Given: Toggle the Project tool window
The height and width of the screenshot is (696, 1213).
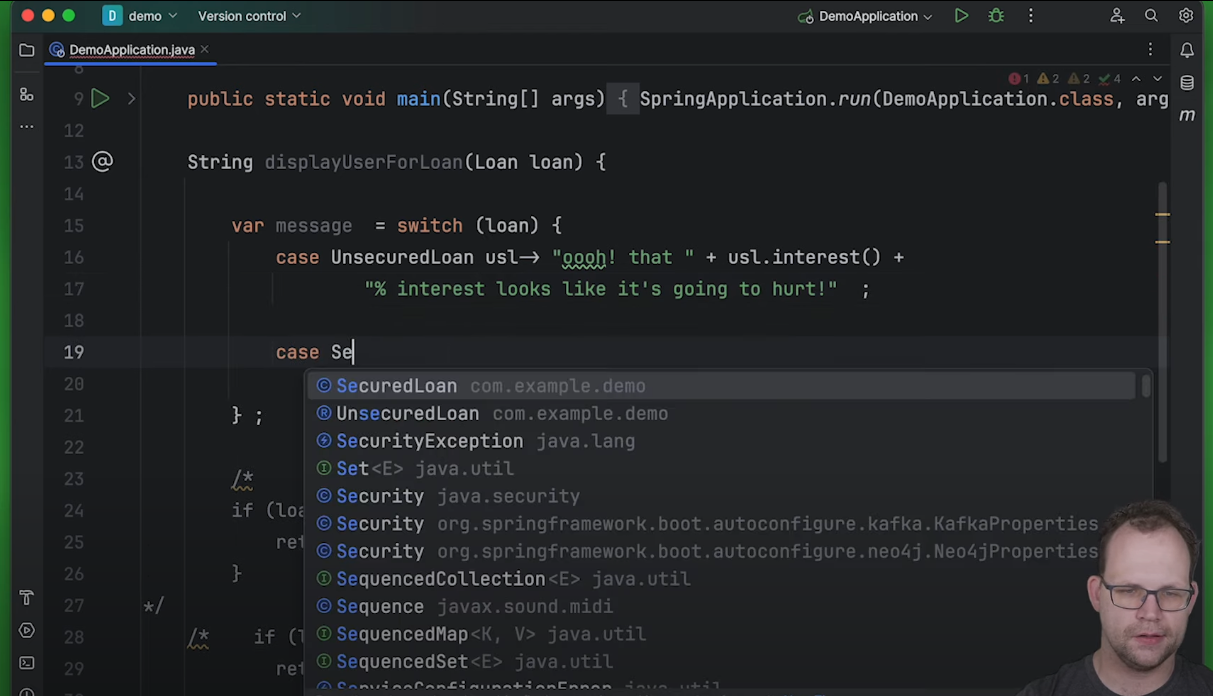Looking at the screenshot, I should click(x=27, y=49).
